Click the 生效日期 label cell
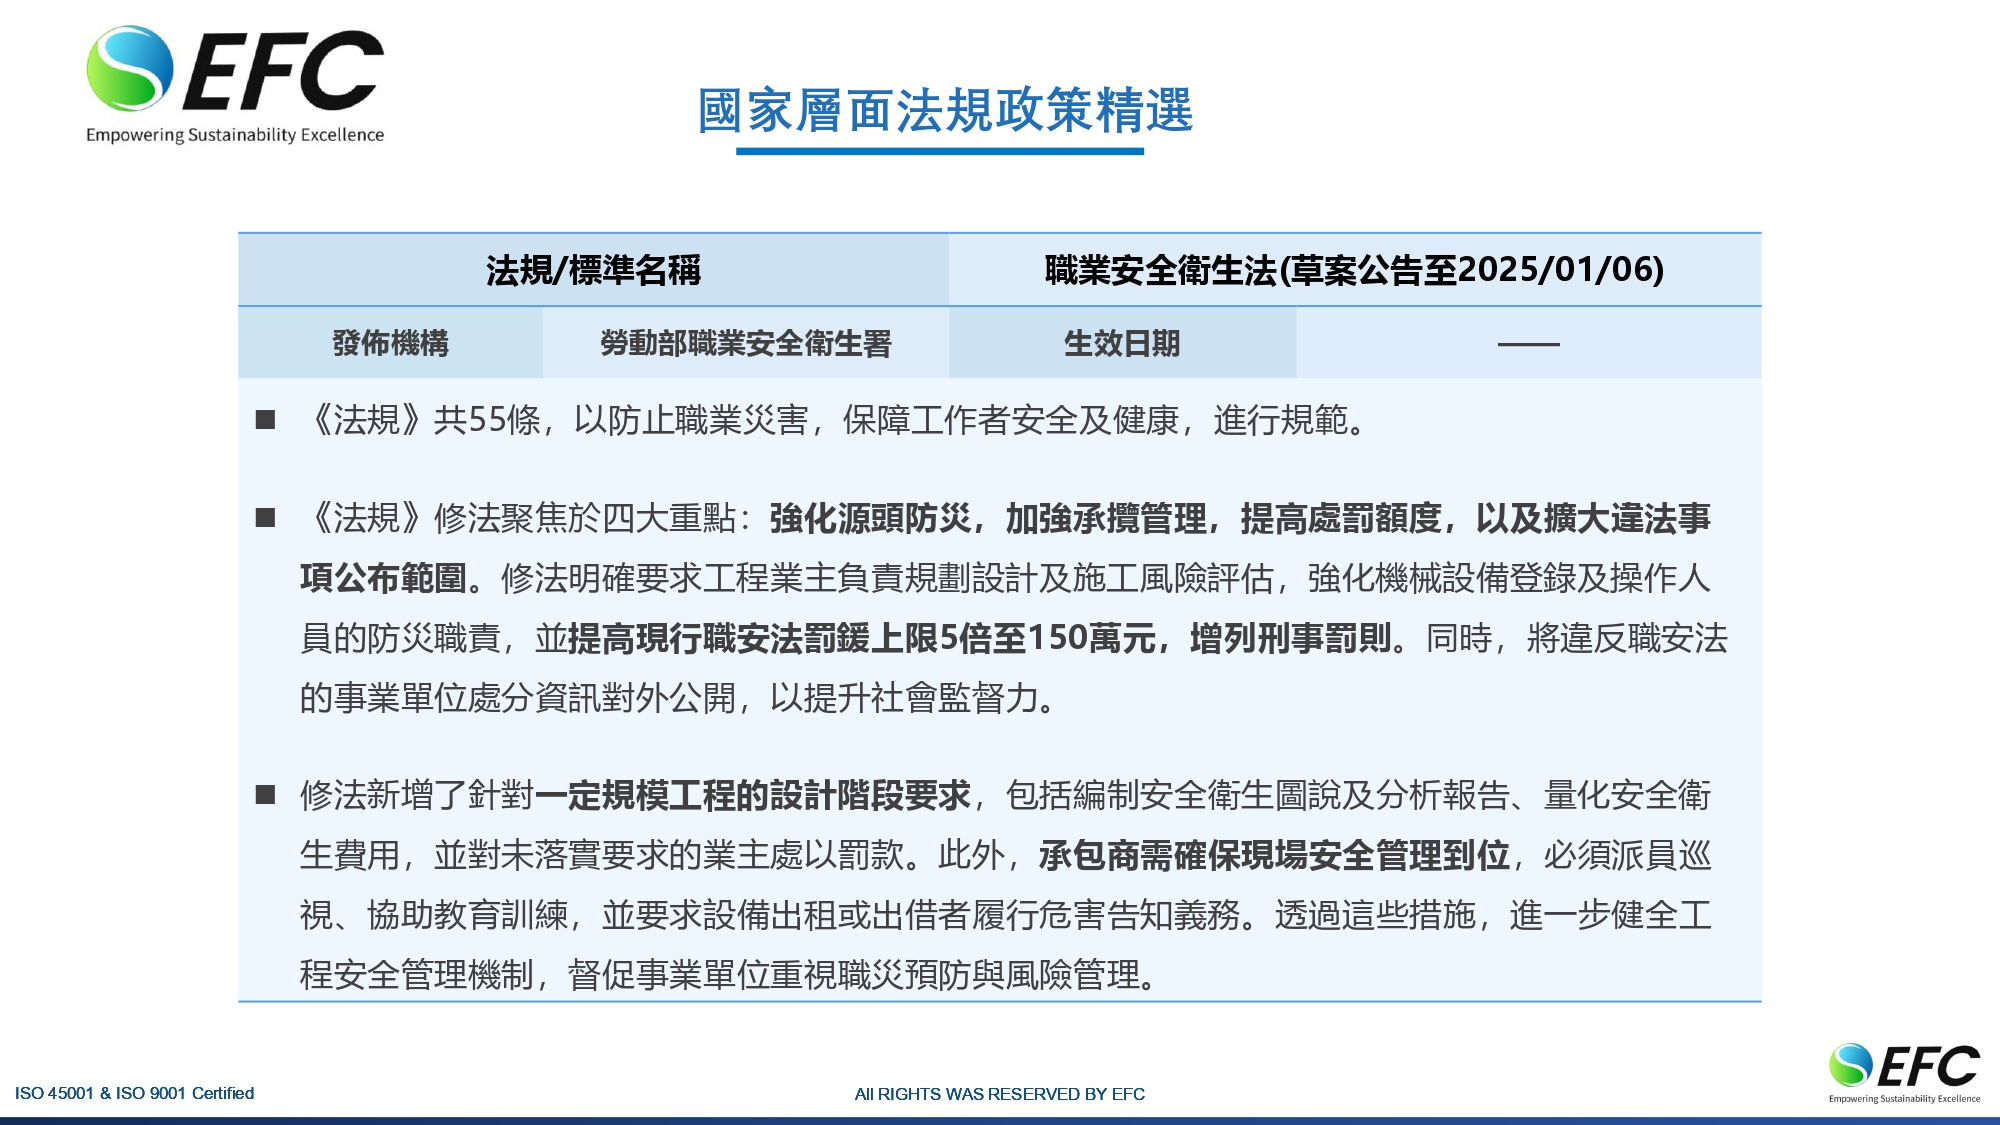Image resolution: width=2000 pixels, height=1125 pixels. point(1122,343)
